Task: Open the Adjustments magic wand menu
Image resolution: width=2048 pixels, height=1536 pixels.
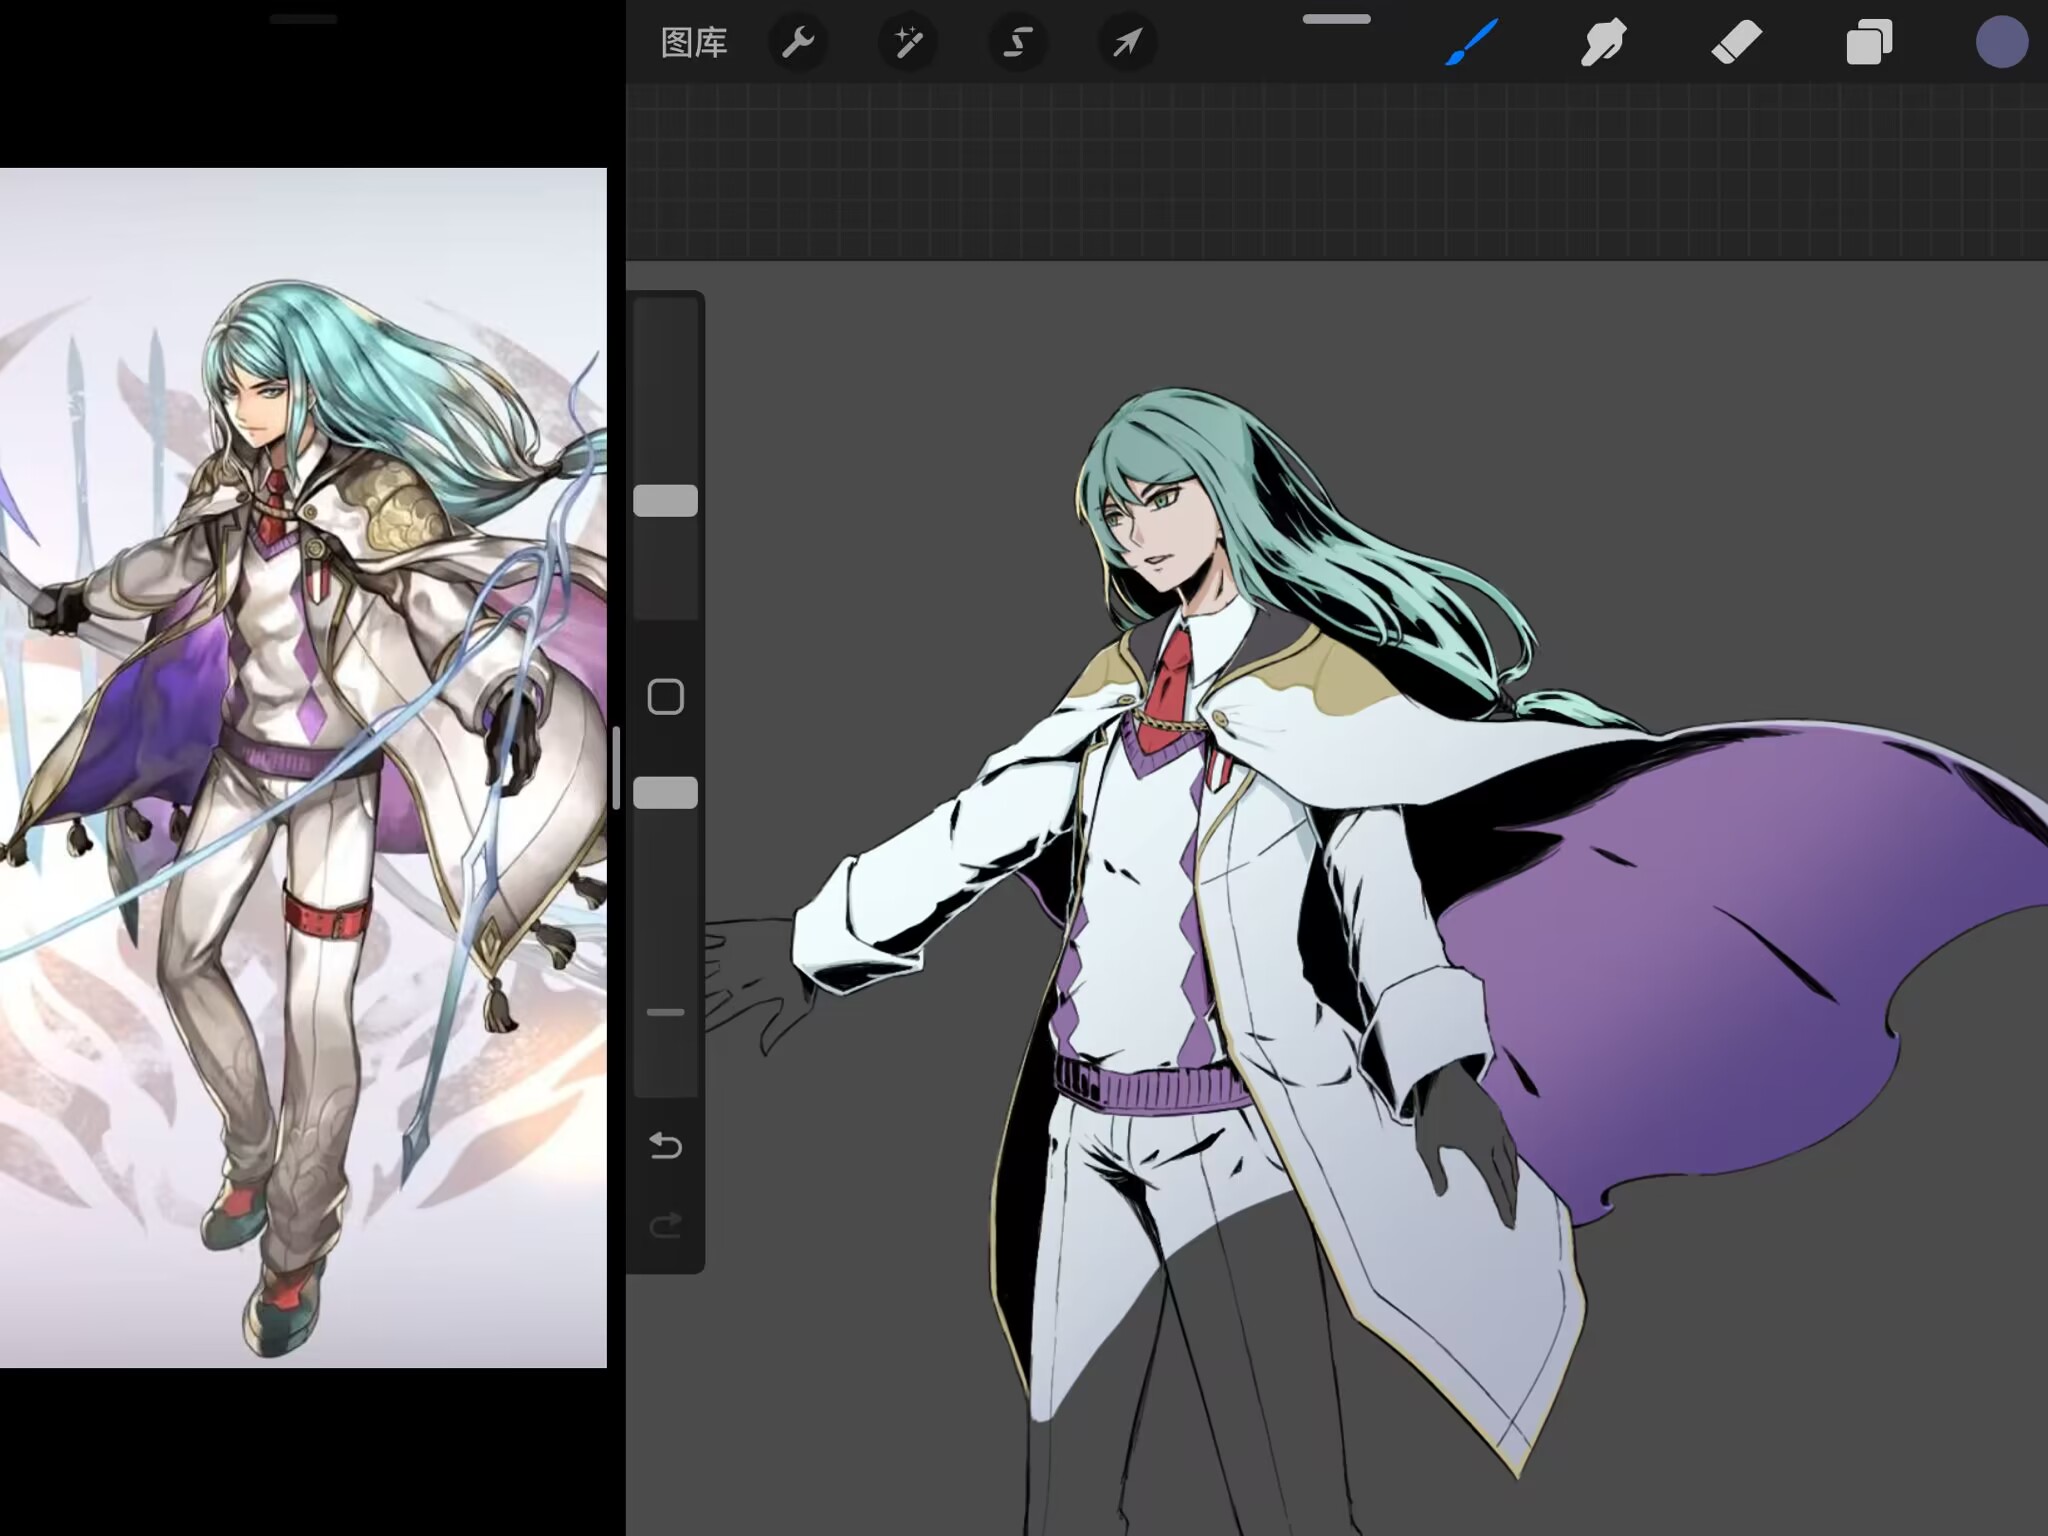Action: pos(907,43)
